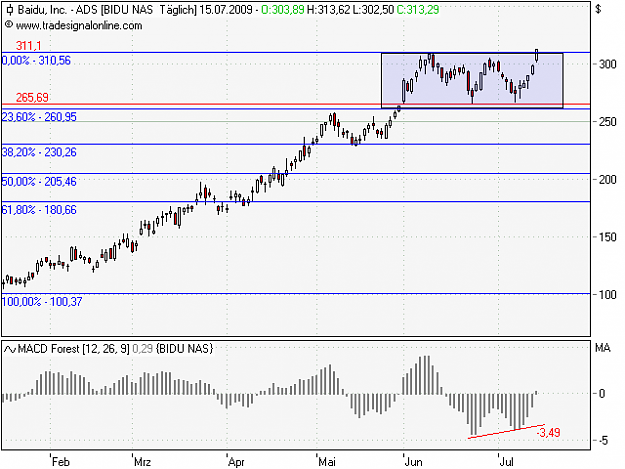Click the close value 'C:313,29'

tap(418, 10)
